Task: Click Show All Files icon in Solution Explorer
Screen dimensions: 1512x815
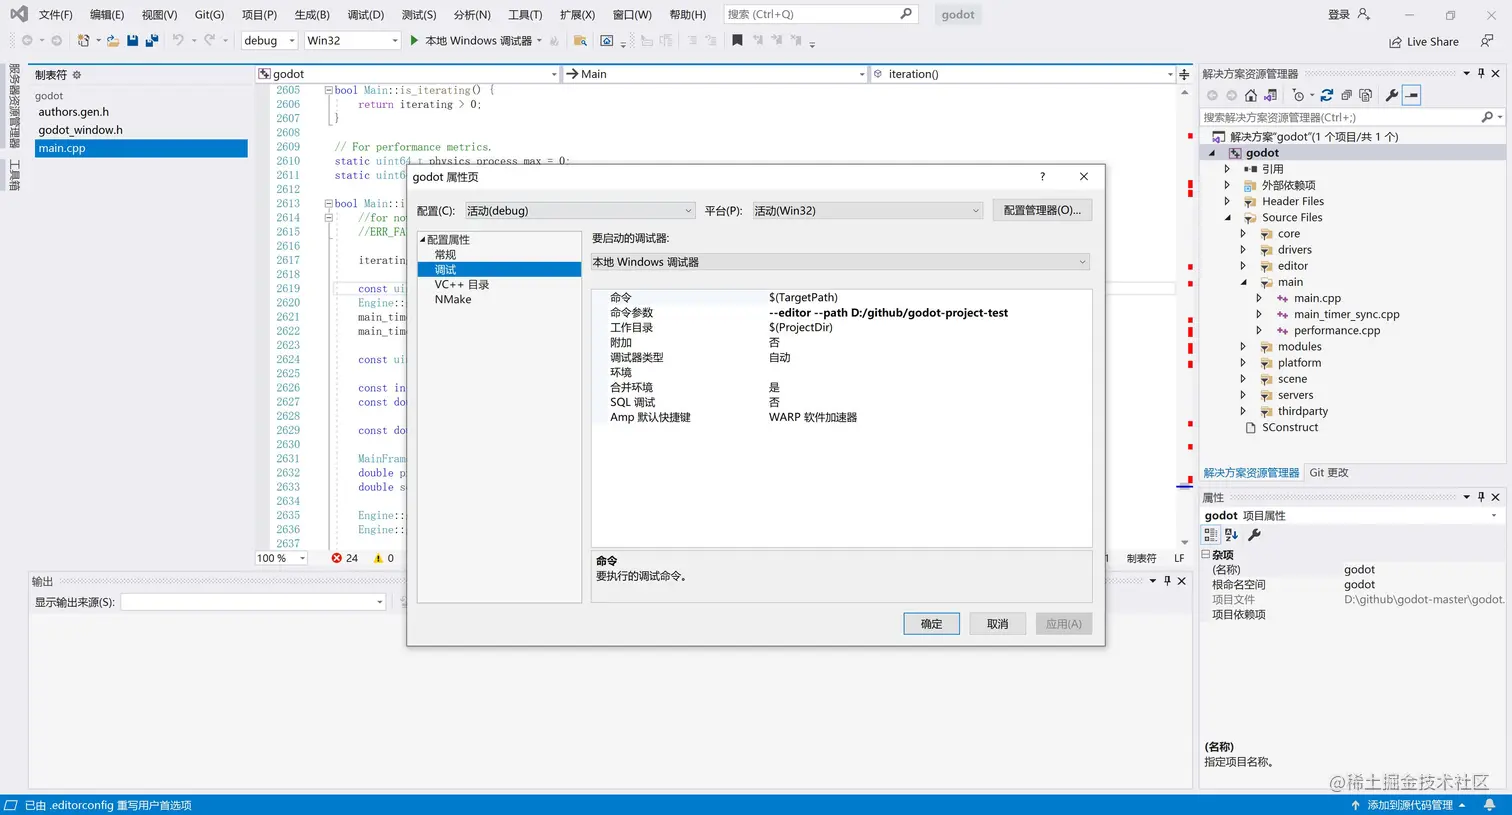Action: click(x=1365, y=95)
